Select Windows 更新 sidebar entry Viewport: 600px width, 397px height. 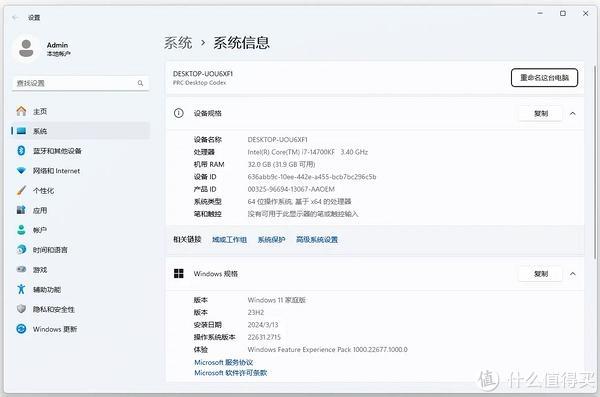(80, 329)
